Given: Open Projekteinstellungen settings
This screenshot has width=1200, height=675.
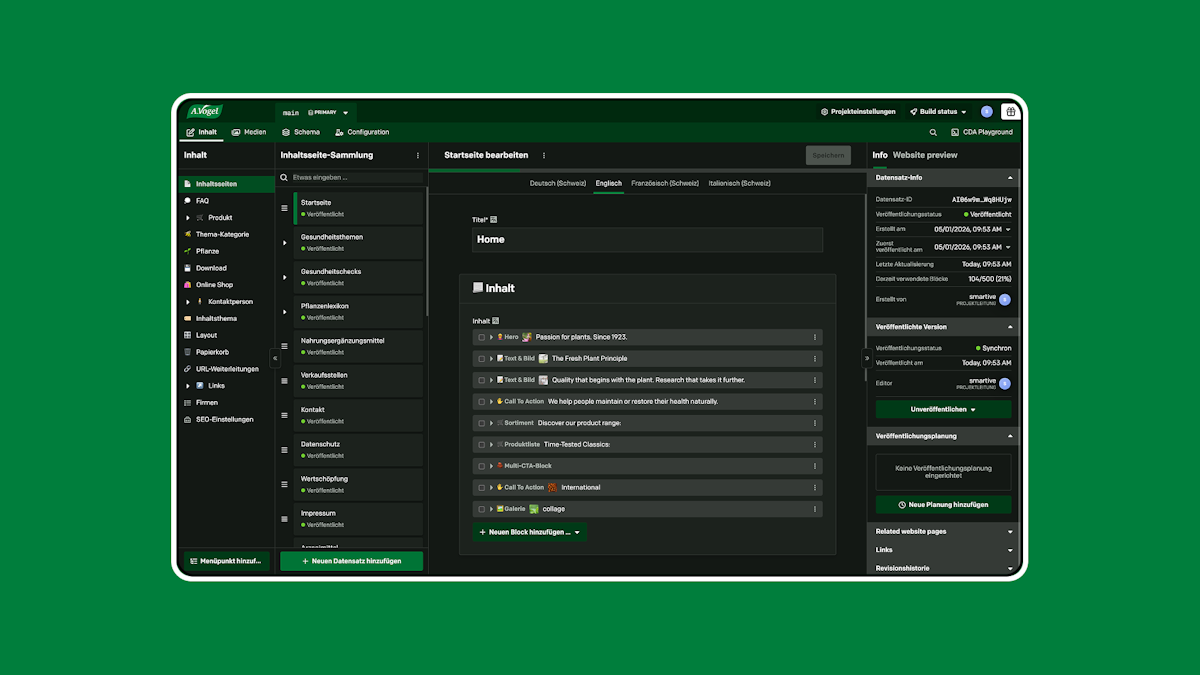Looking at the screenshot, I should [858, 112].
